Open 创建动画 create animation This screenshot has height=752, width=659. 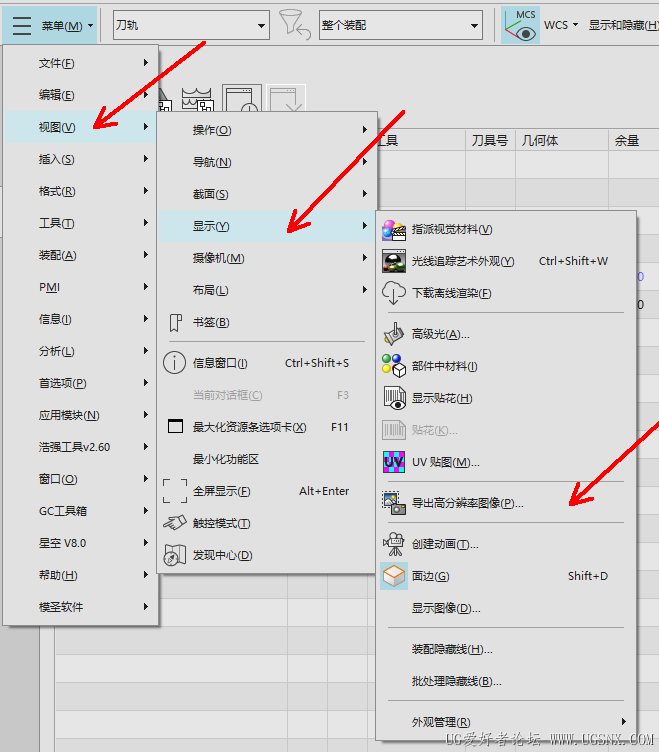point(506,544)
